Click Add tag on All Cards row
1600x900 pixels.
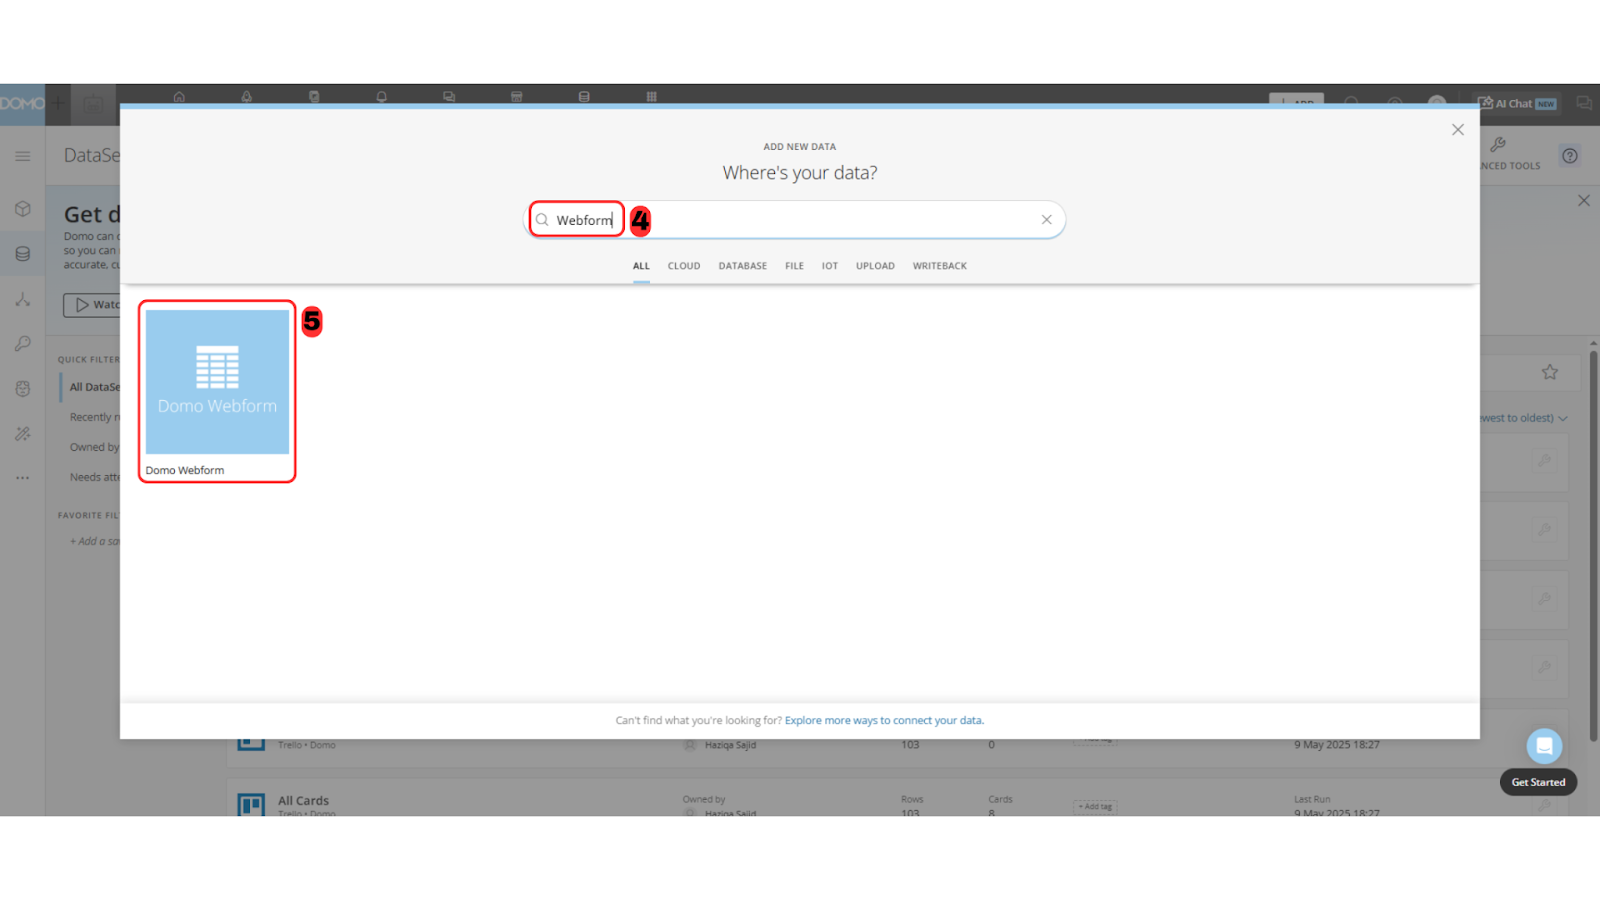(x=1095, y=806)
